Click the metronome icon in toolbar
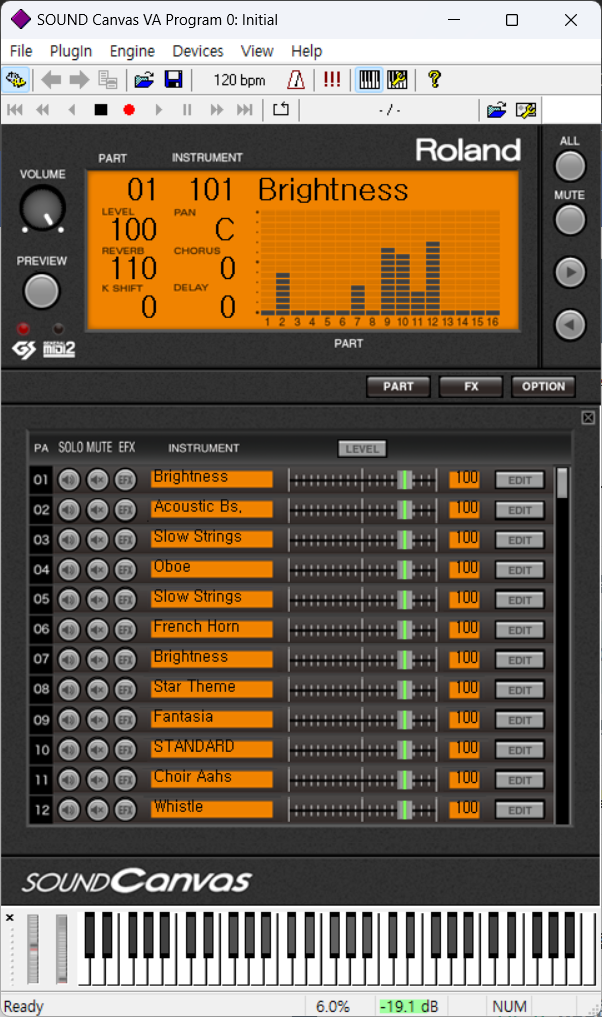Image resolution: width=602 pixels, height=1017 pixels. tap(297, 80)
